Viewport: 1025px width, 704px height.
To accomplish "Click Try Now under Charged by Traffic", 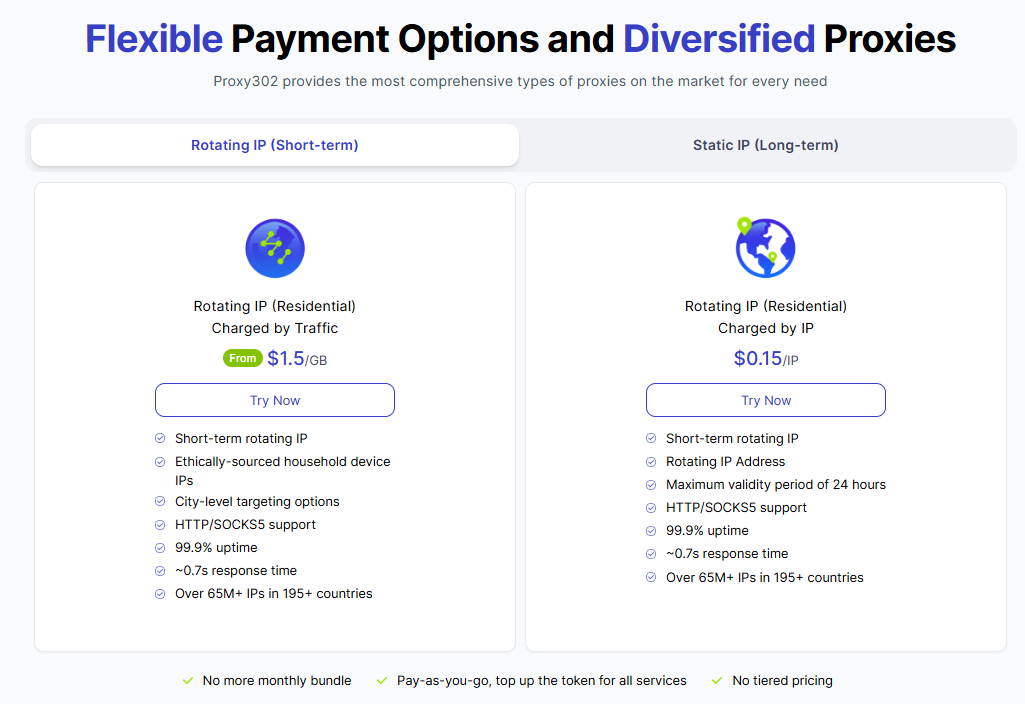I will [x=275, y=400].
